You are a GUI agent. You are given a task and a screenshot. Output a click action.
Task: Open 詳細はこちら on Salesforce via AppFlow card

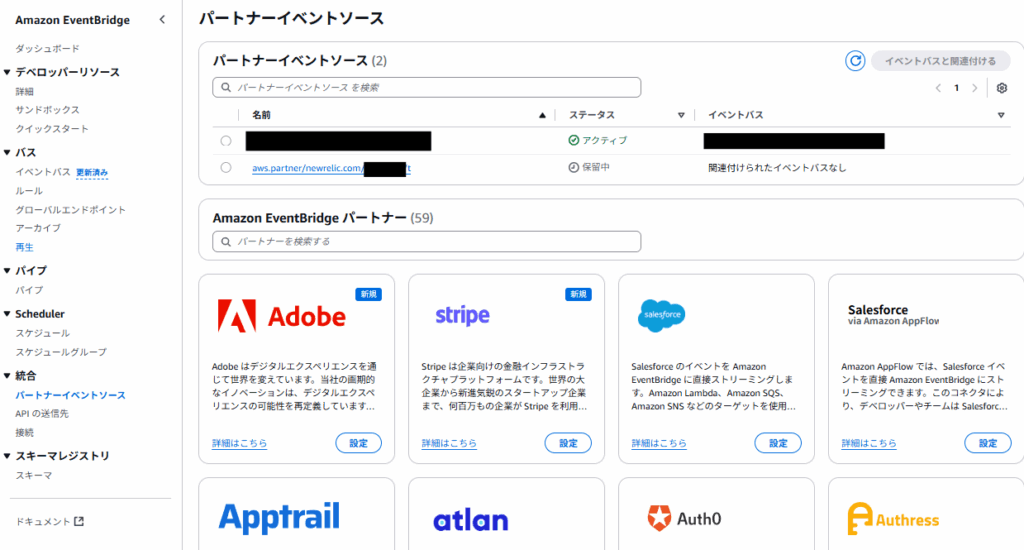tap(869, 443)
